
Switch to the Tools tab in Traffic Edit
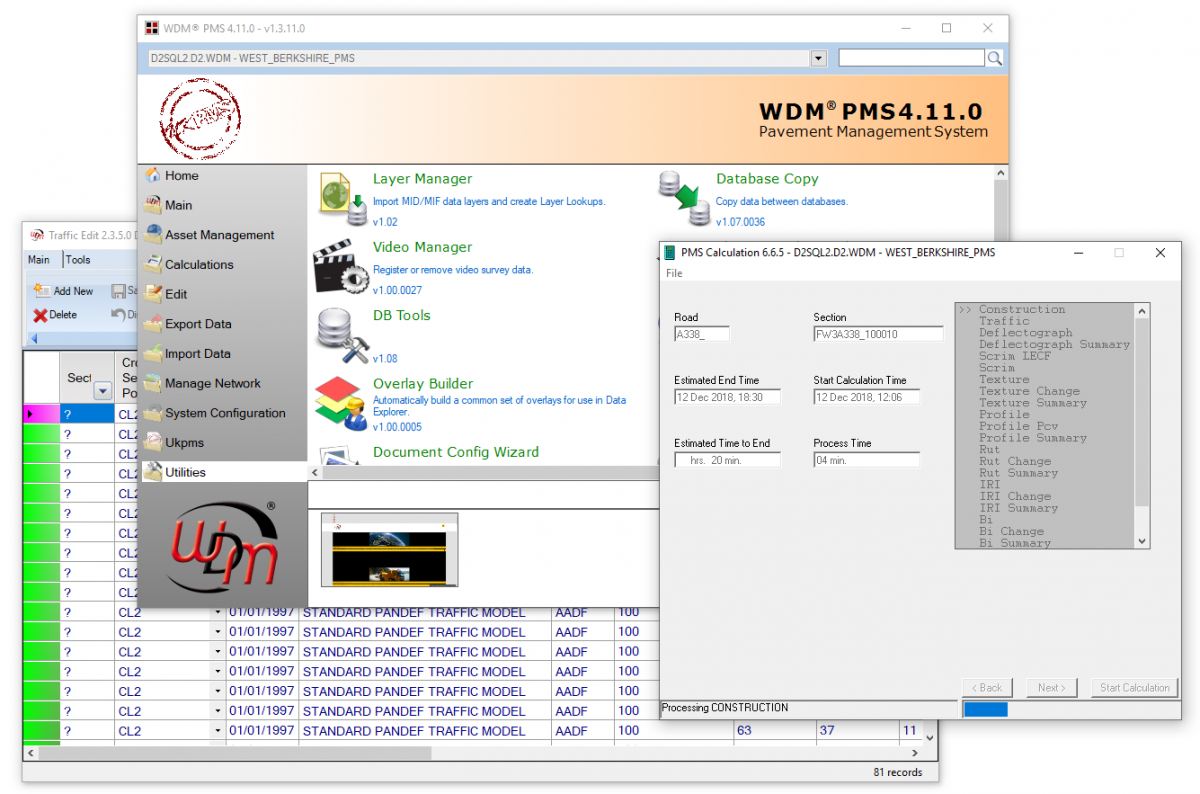click(x=78, y=260)
